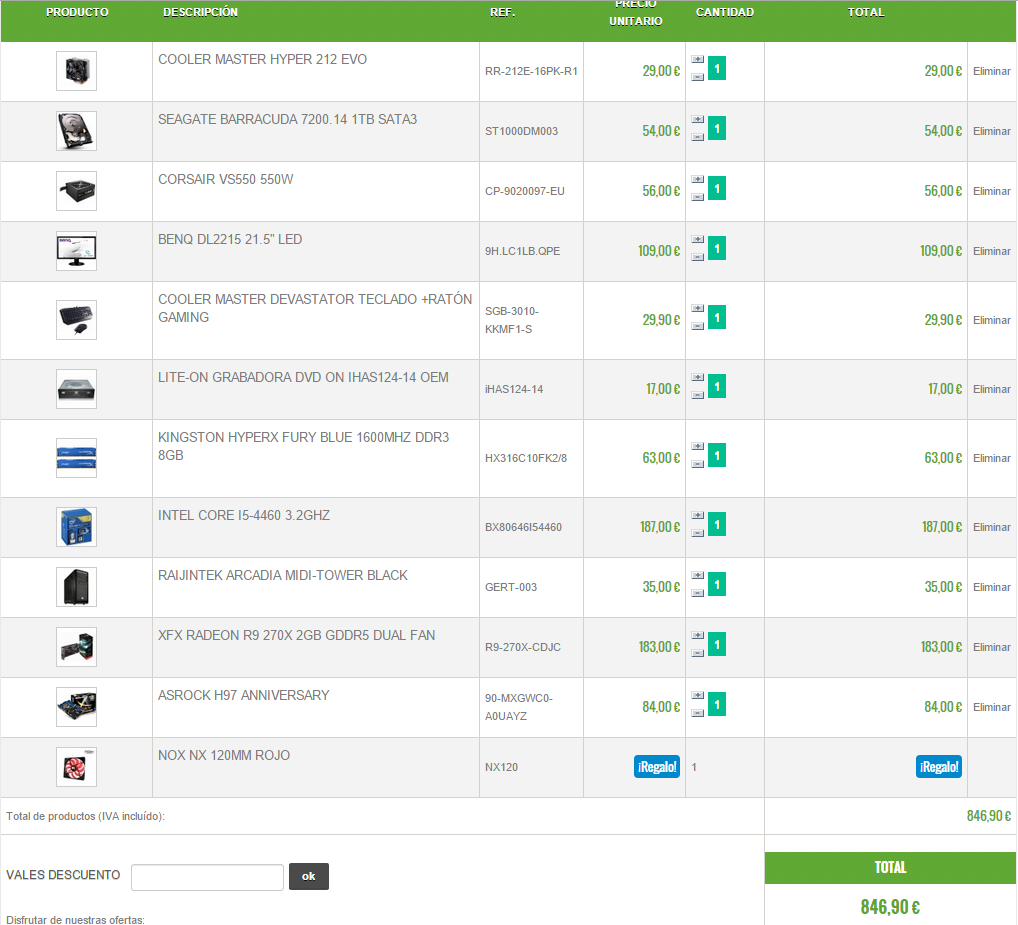Image resolution: width=1018 pixels, height=925 pixels.
Task: Remove Kingston HyperX Fury with Eliminar
Action: pyautogui.click(x=991, y=458)
